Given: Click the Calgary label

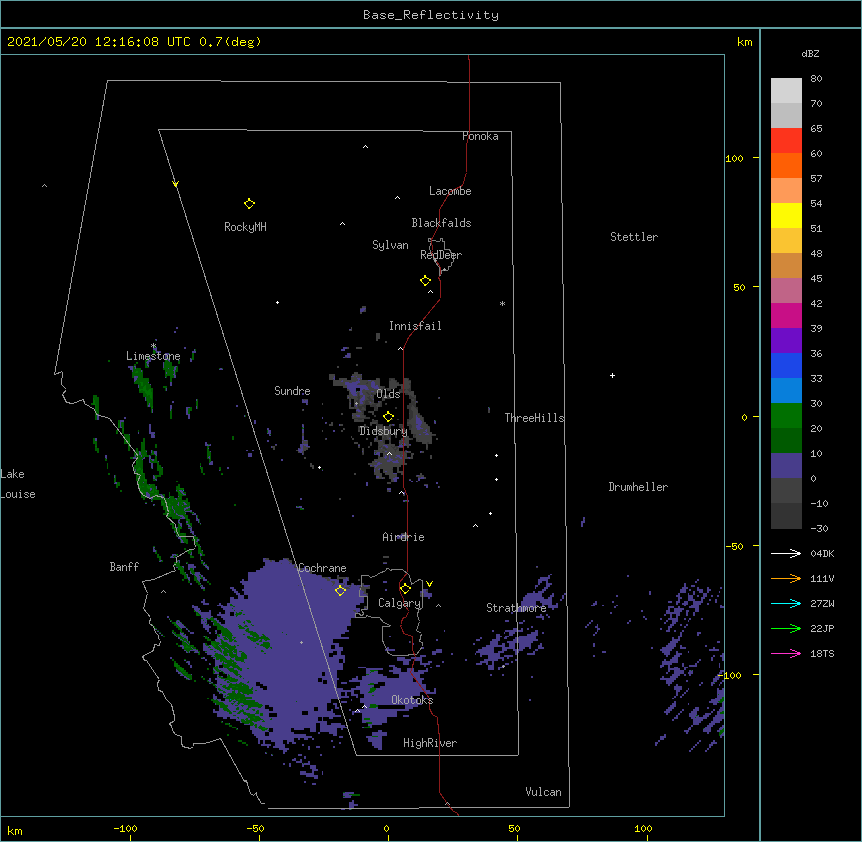Looking at the screenshot, I should coord(399,603).
